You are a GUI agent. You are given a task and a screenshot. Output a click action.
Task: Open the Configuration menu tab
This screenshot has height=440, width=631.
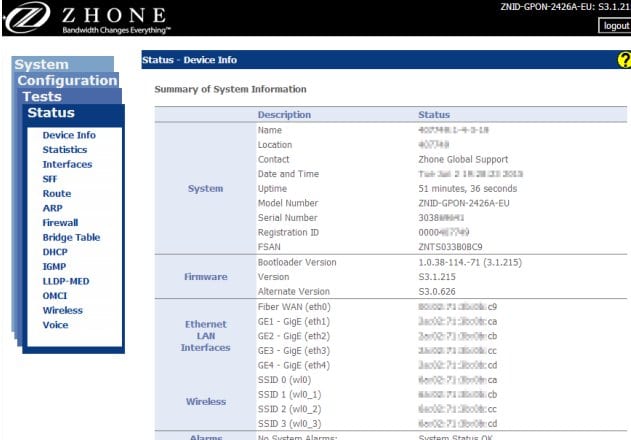click(67, 81)
